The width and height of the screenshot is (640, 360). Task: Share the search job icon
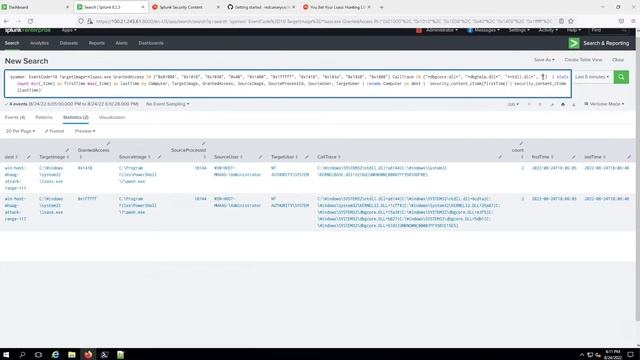pos(552,104)
